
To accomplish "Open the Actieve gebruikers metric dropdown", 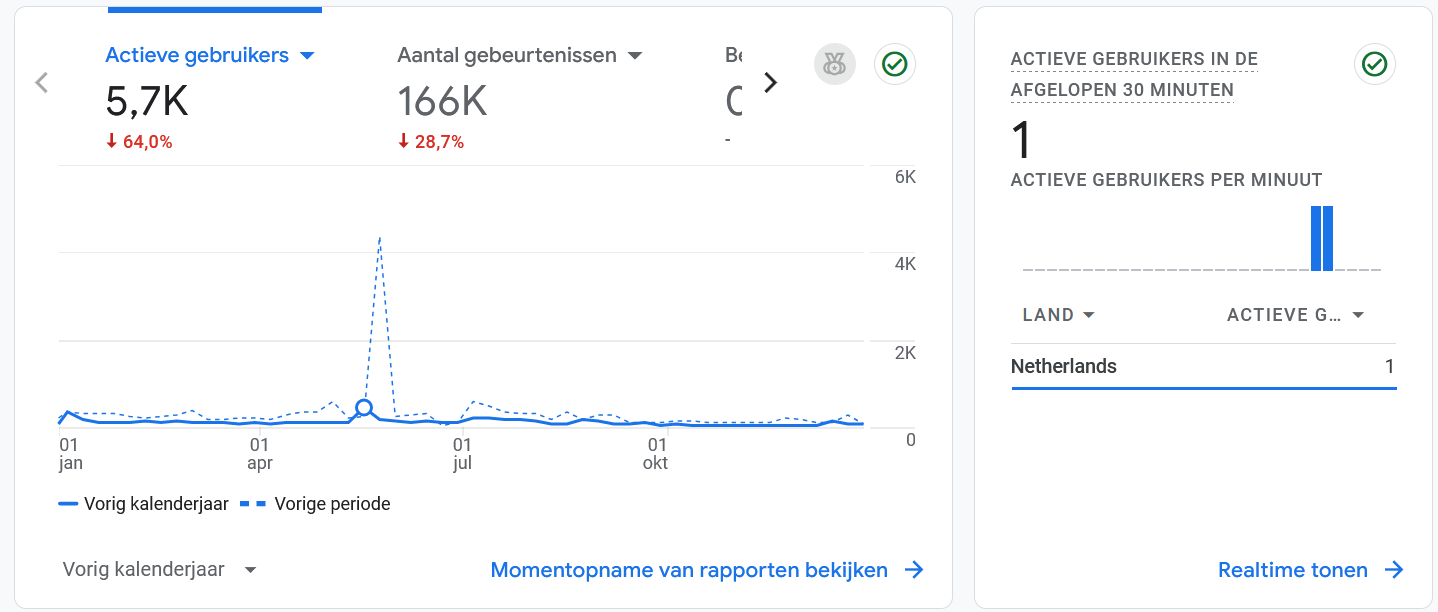I will click(308, 56).
